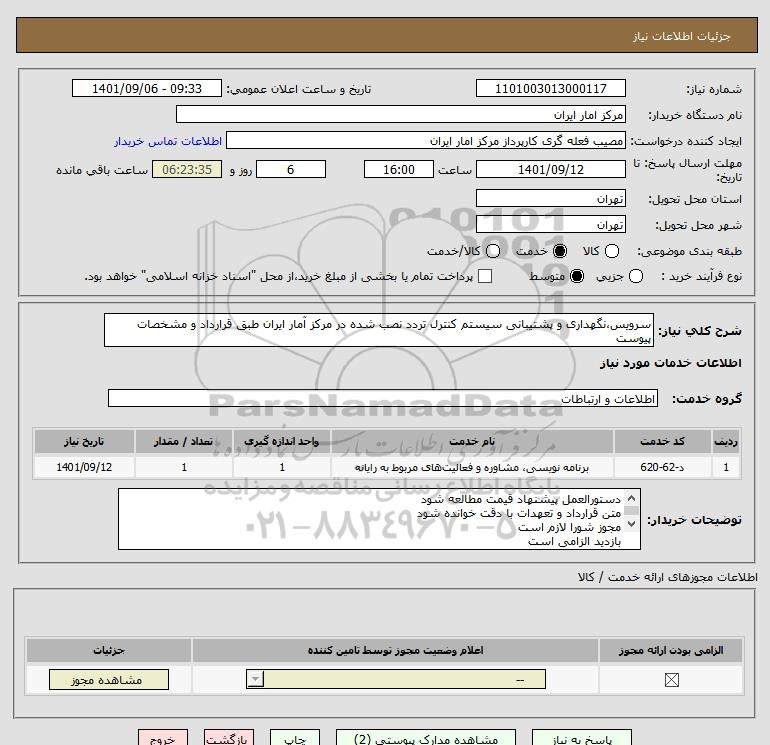The height and width of the screenshot is (745, 770).
Task: Click the جزئیات column header
Action: pyautogui.click(x=109, y=650)
